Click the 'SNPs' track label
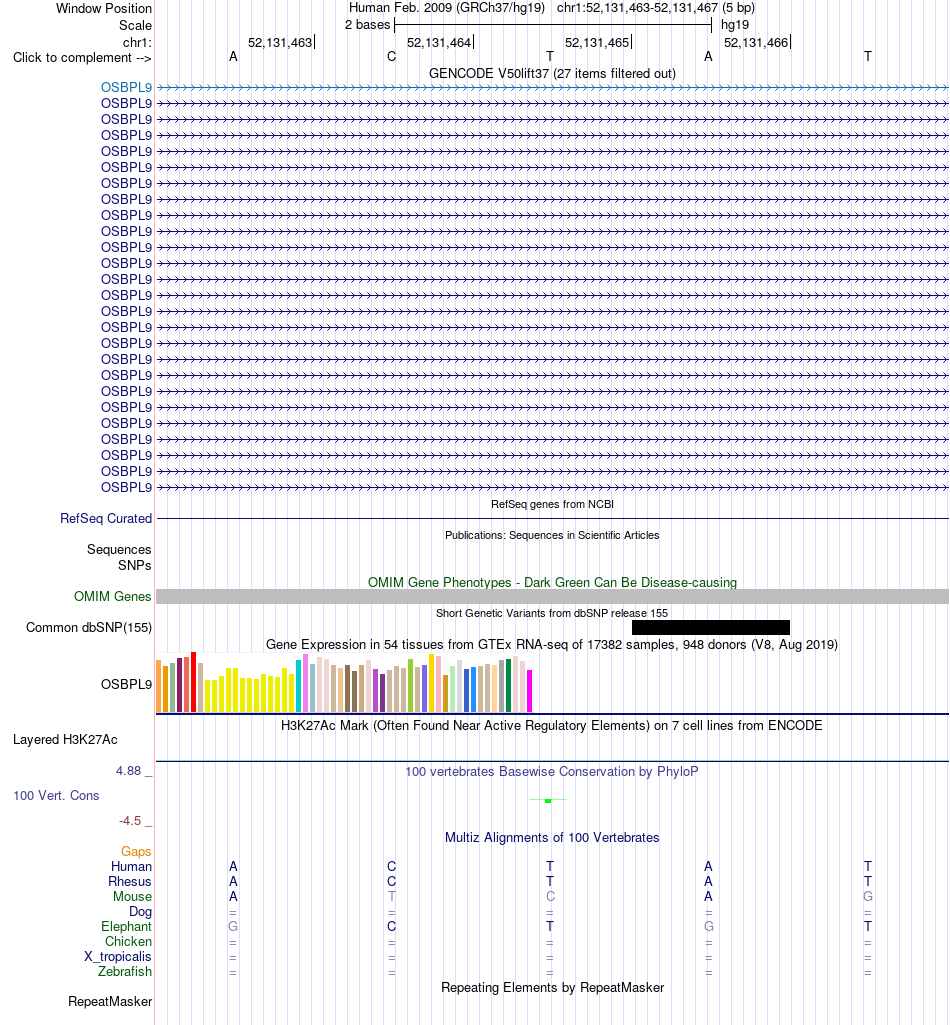 coord(135,565)
